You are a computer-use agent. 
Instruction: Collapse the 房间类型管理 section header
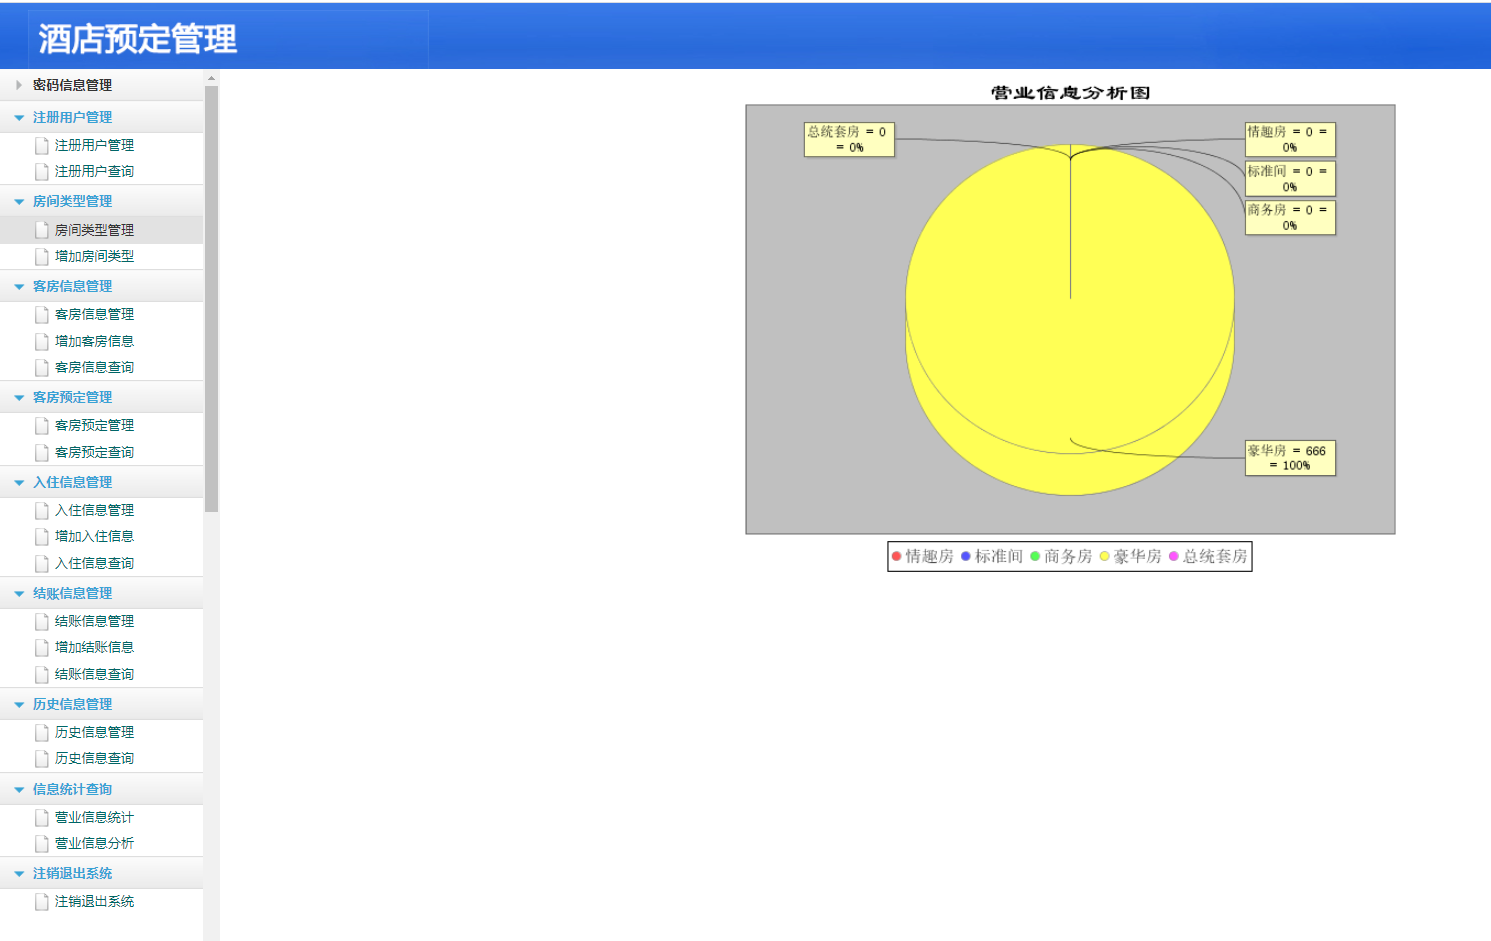101,201
